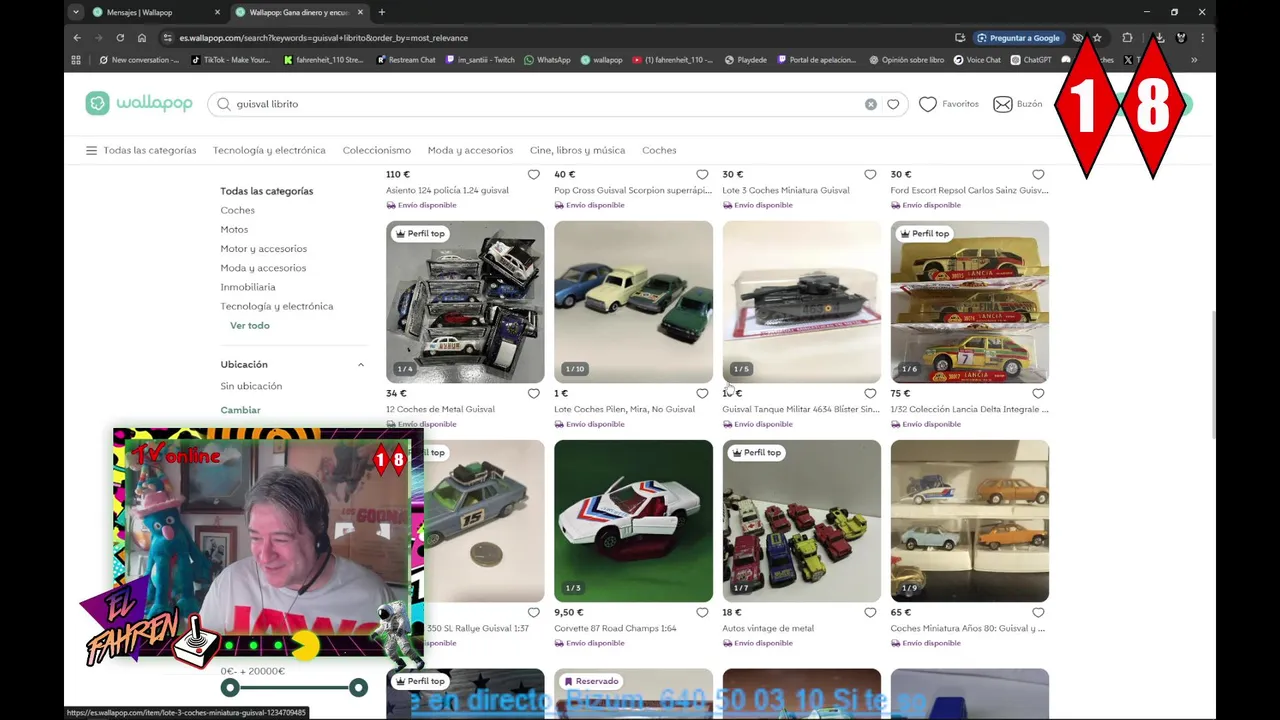1280x720 pixels.
Task: Open a new browser tab with the plus
Action: [x=381, y=12]
